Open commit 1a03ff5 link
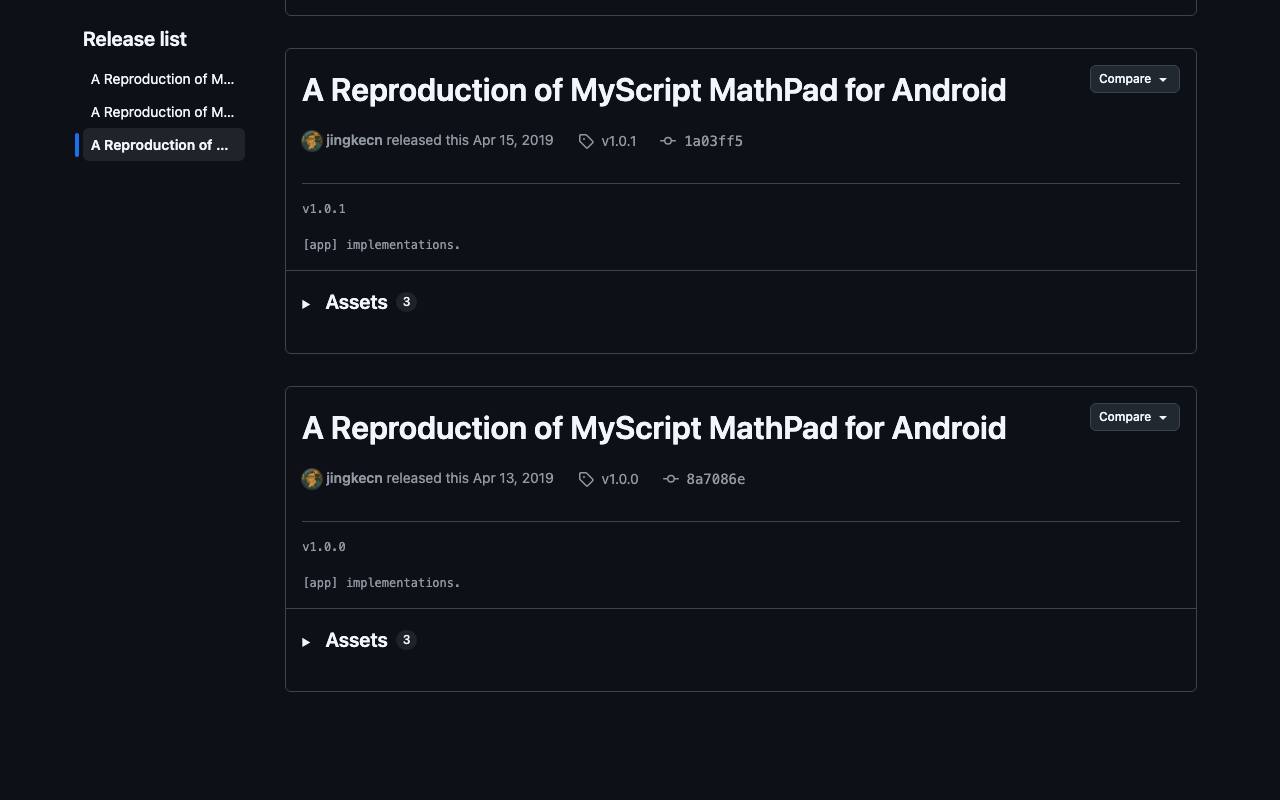Image resolution: width=1280 pixels, height=800 pixels. [x=713, y=141]
